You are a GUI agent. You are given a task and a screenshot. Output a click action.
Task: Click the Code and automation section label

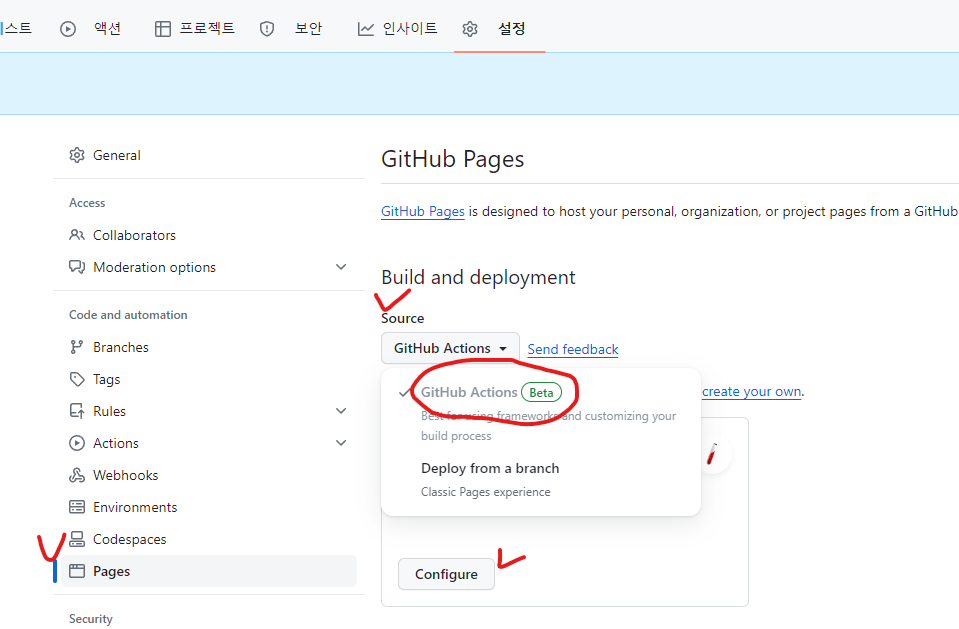point(128,315)
